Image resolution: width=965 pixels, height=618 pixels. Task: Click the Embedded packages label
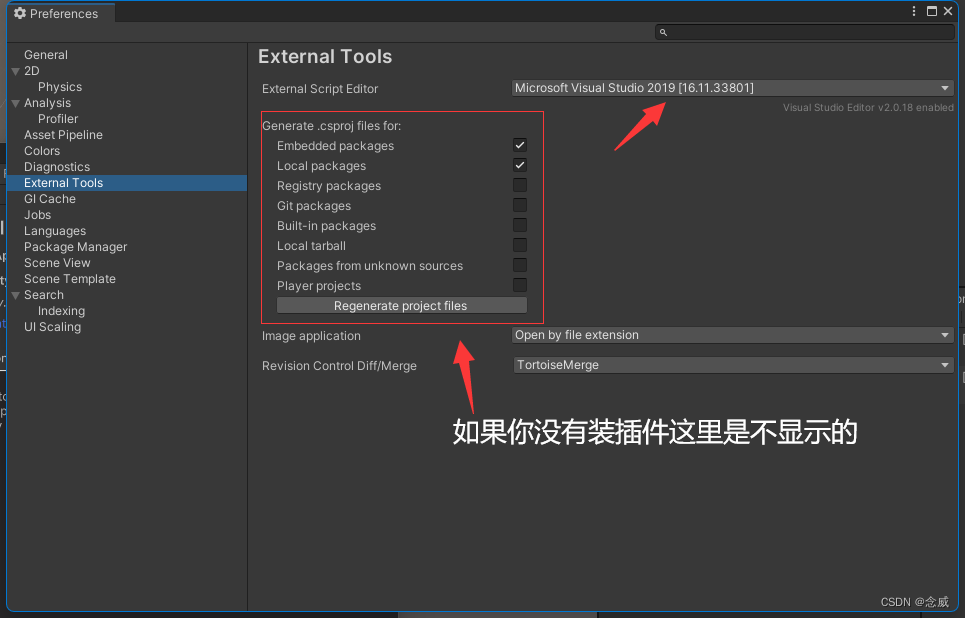click(335, 146)
